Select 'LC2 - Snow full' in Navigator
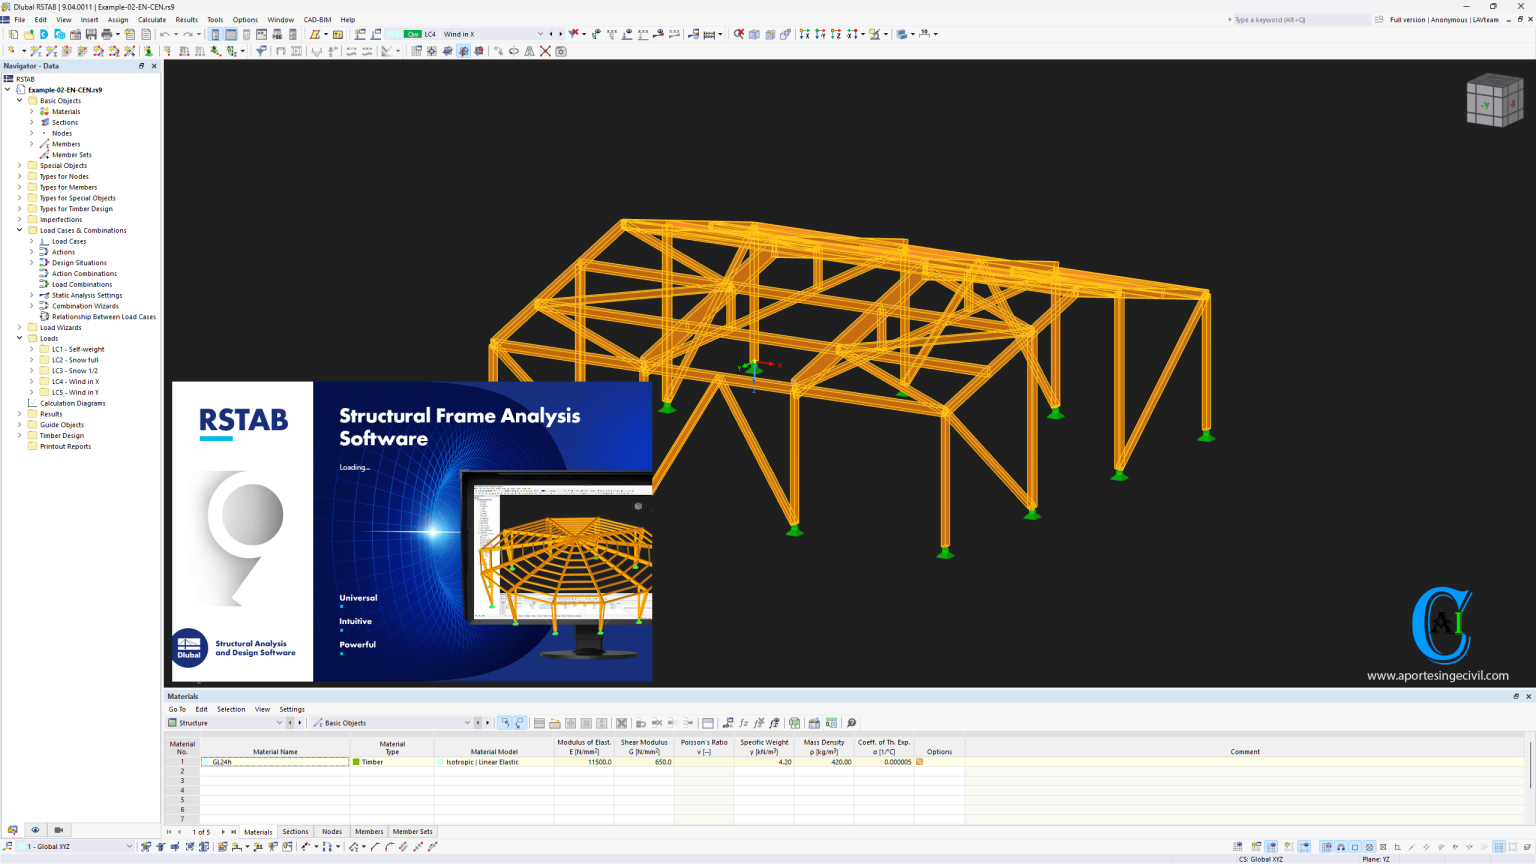 [x=75, y=360]
